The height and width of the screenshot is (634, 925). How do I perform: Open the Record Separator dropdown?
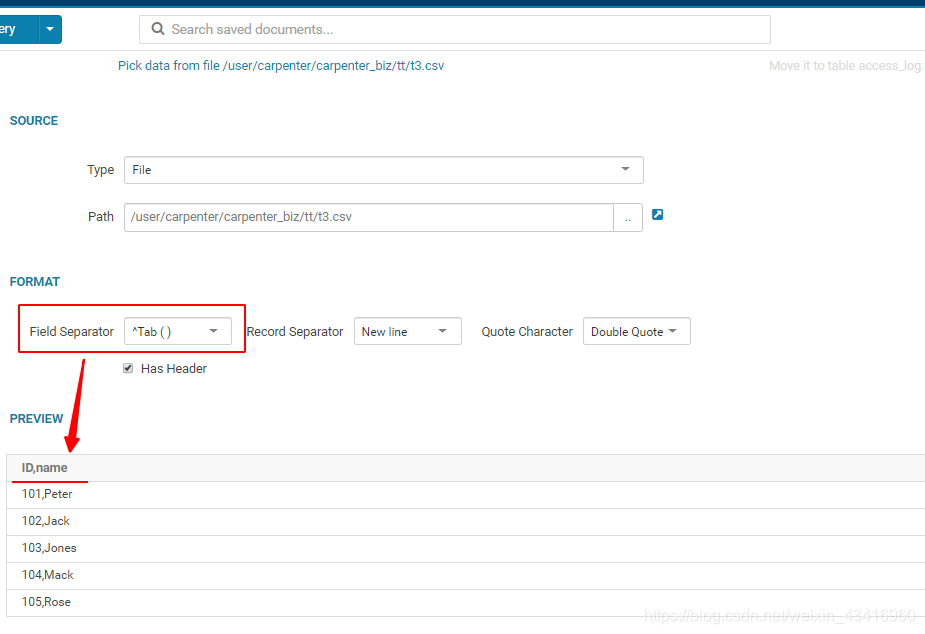click(408, 331)
